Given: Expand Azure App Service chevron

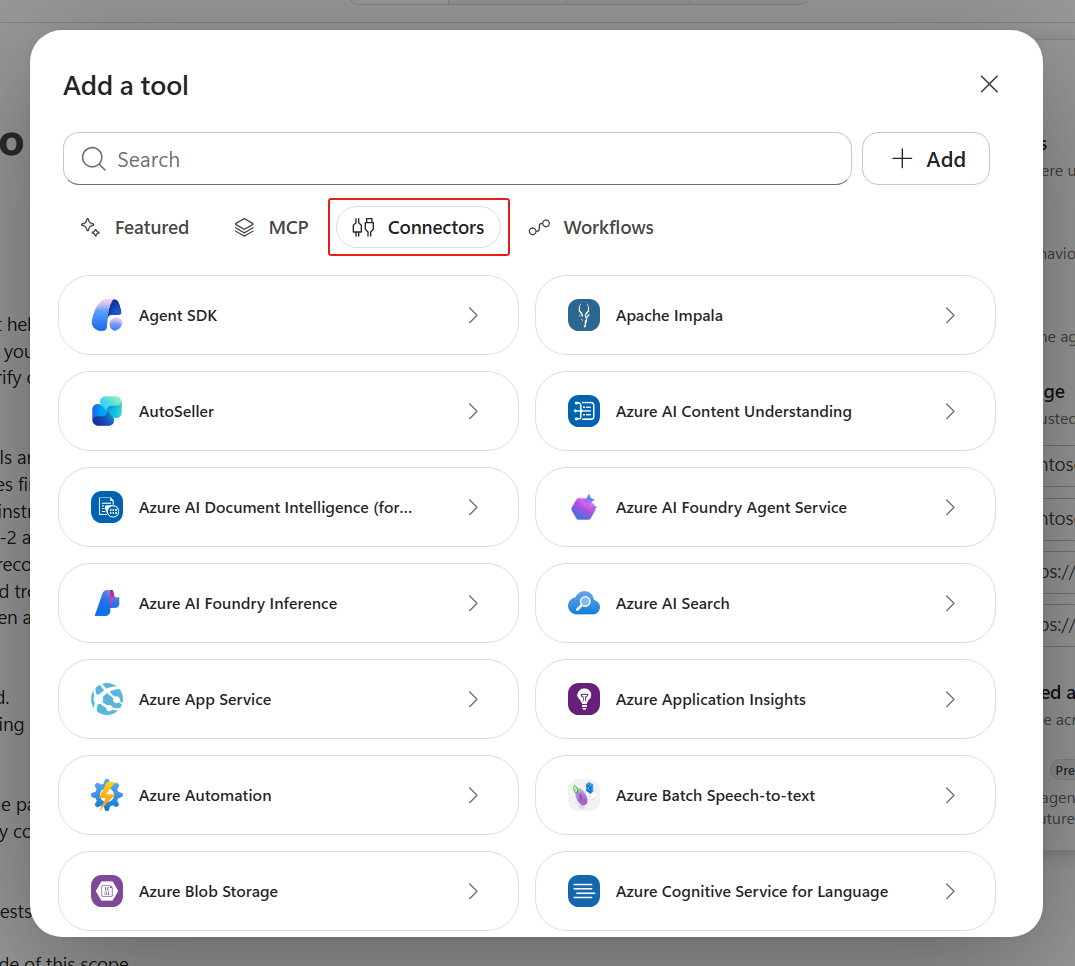Looking at the screenshot, I should [473, 699].
